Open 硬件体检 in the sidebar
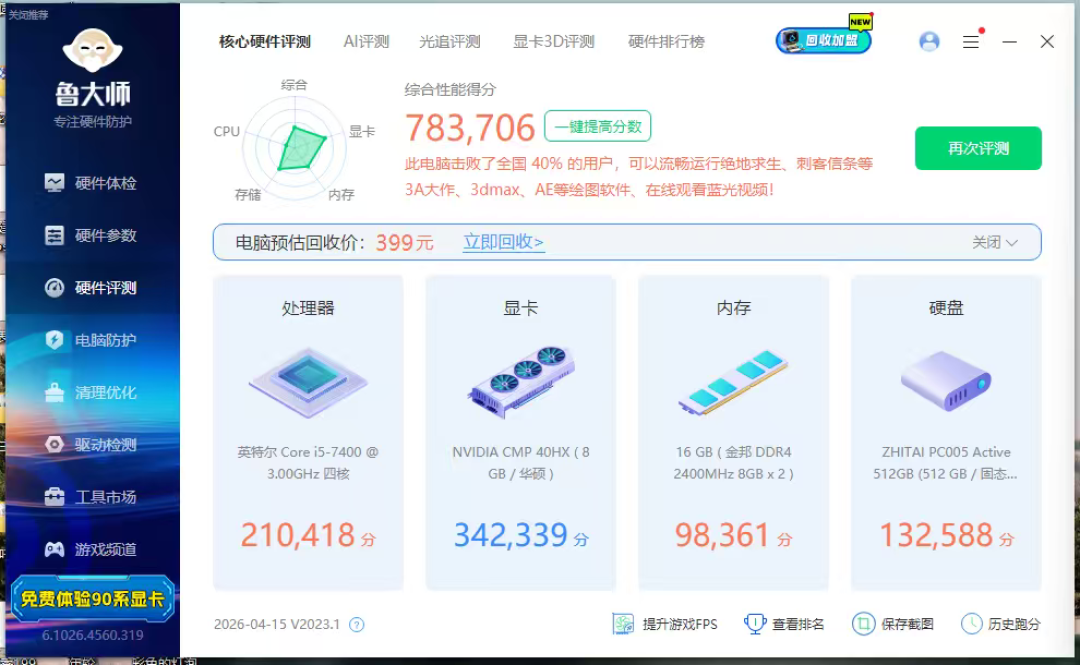1080x665 pixels. pos(91,183)
